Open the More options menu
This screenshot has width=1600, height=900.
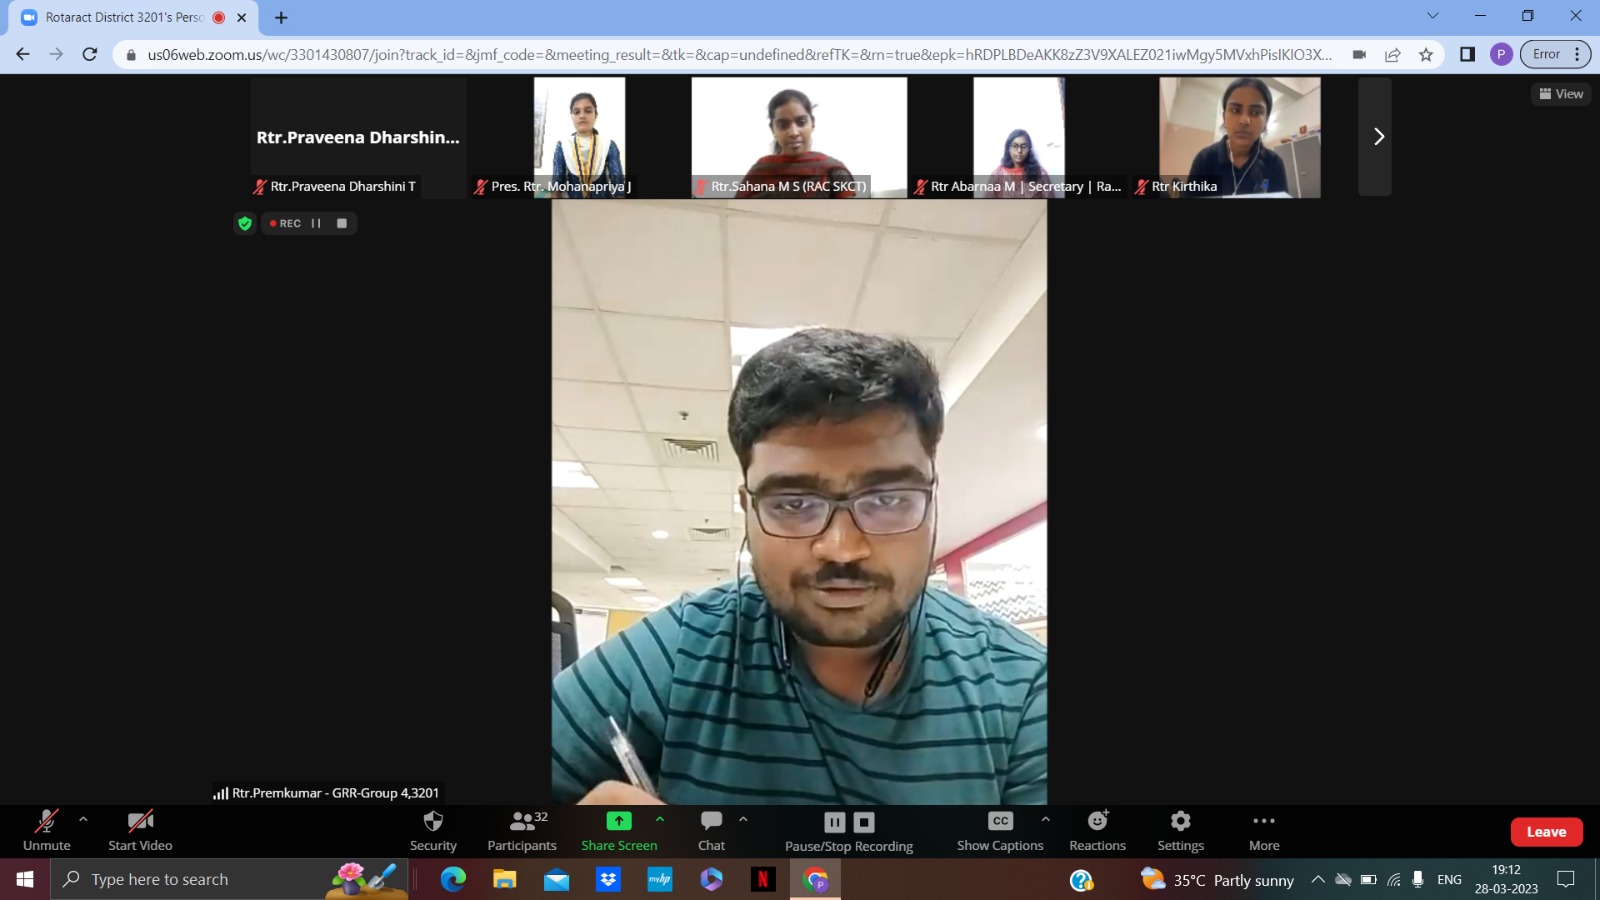coord(1263,822)
